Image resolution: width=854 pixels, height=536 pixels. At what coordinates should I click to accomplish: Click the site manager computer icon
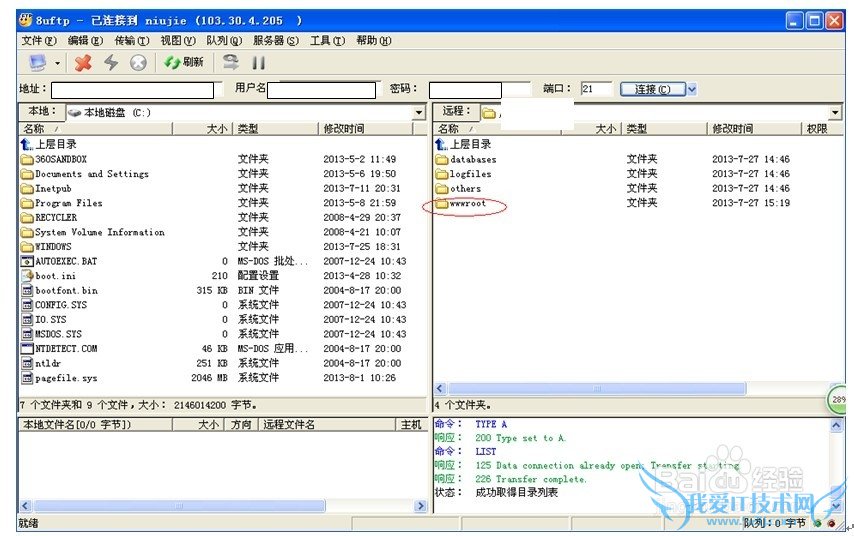click(x=37, y=63)
